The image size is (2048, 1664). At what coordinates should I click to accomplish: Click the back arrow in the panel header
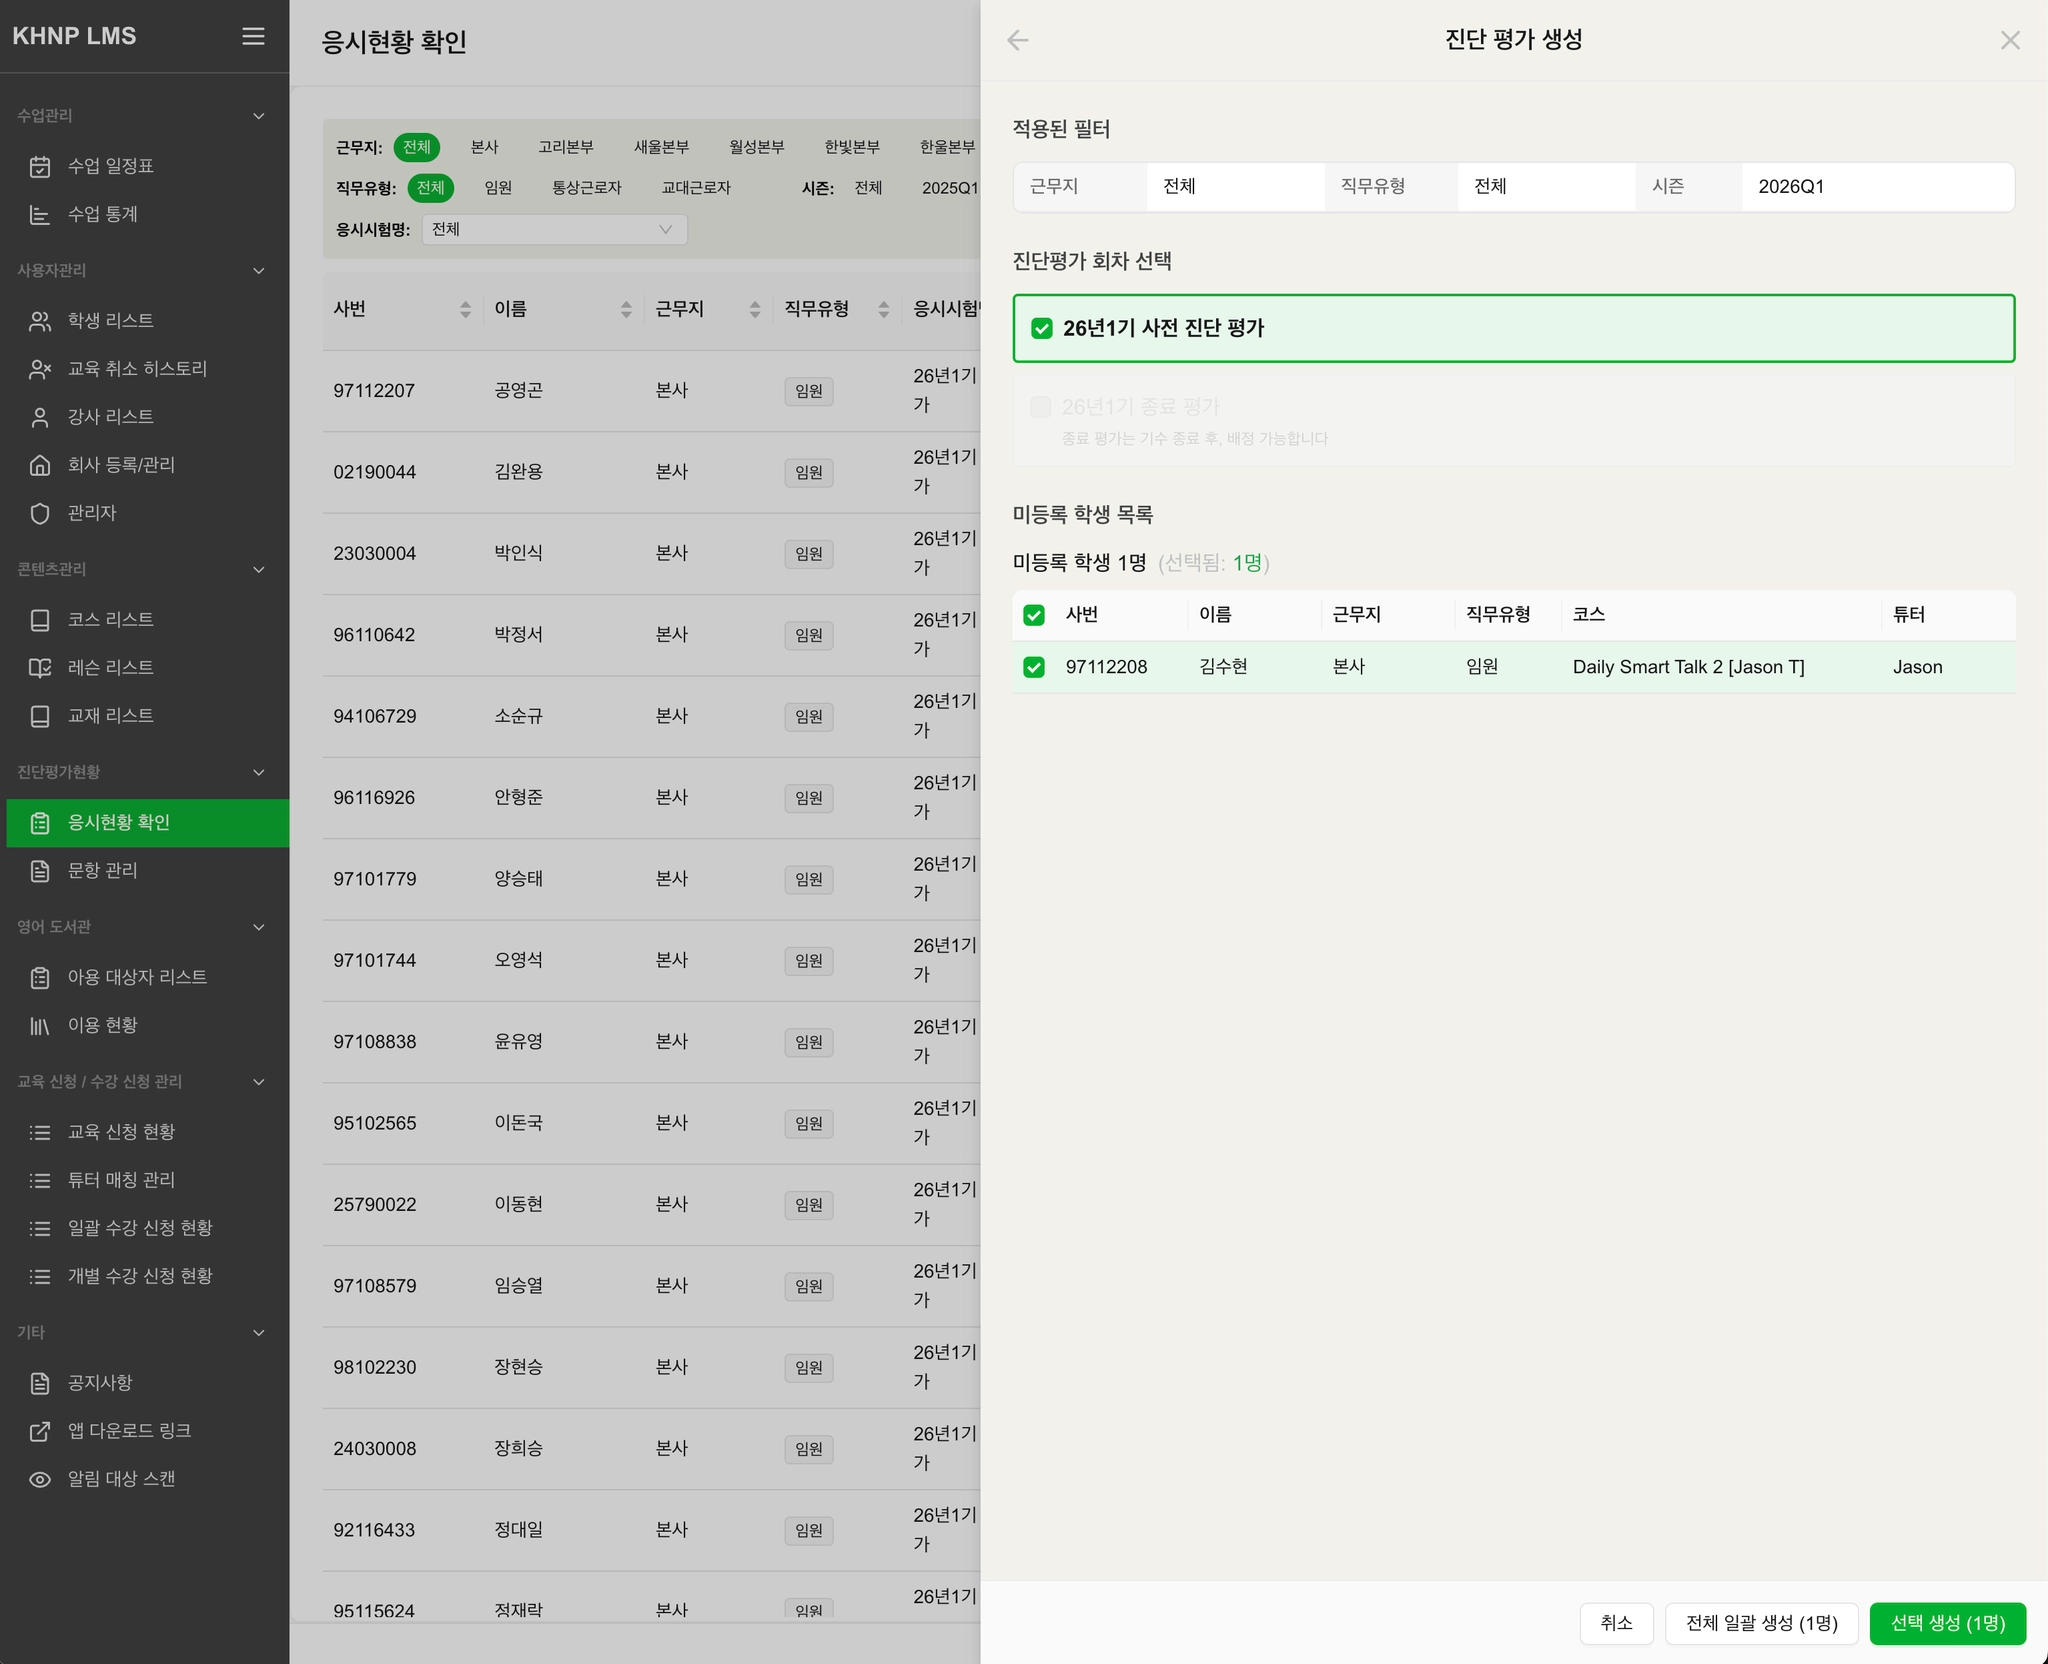[1018, 40]
